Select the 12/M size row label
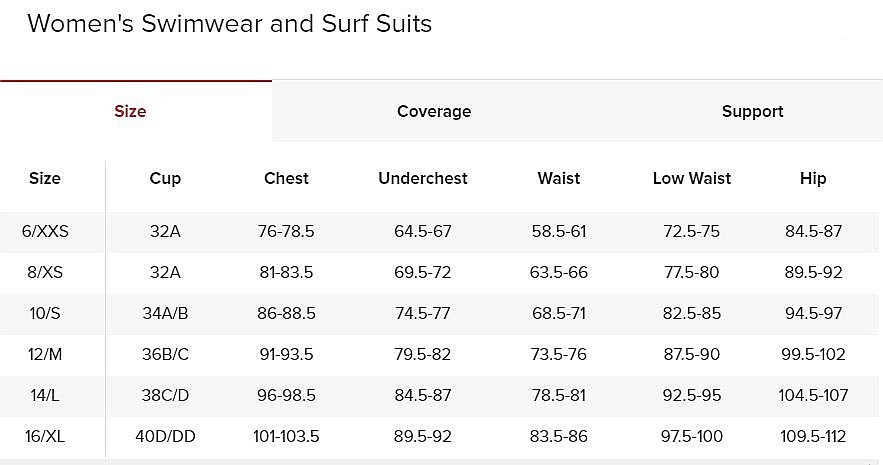 [x=45, y=354]
